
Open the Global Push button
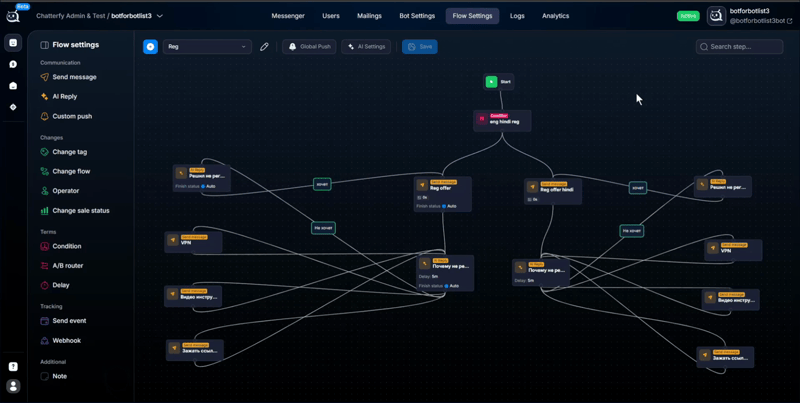coord(309,46)
